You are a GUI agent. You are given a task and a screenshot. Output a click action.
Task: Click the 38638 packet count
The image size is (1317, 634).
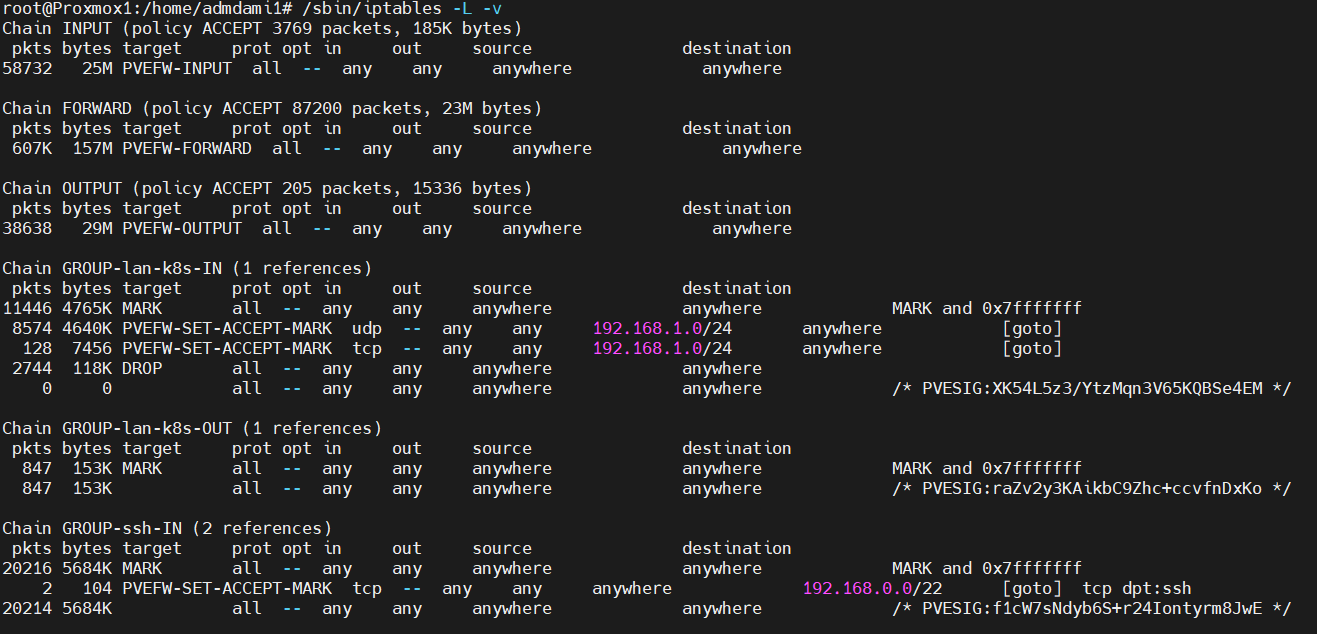[27, 228]
